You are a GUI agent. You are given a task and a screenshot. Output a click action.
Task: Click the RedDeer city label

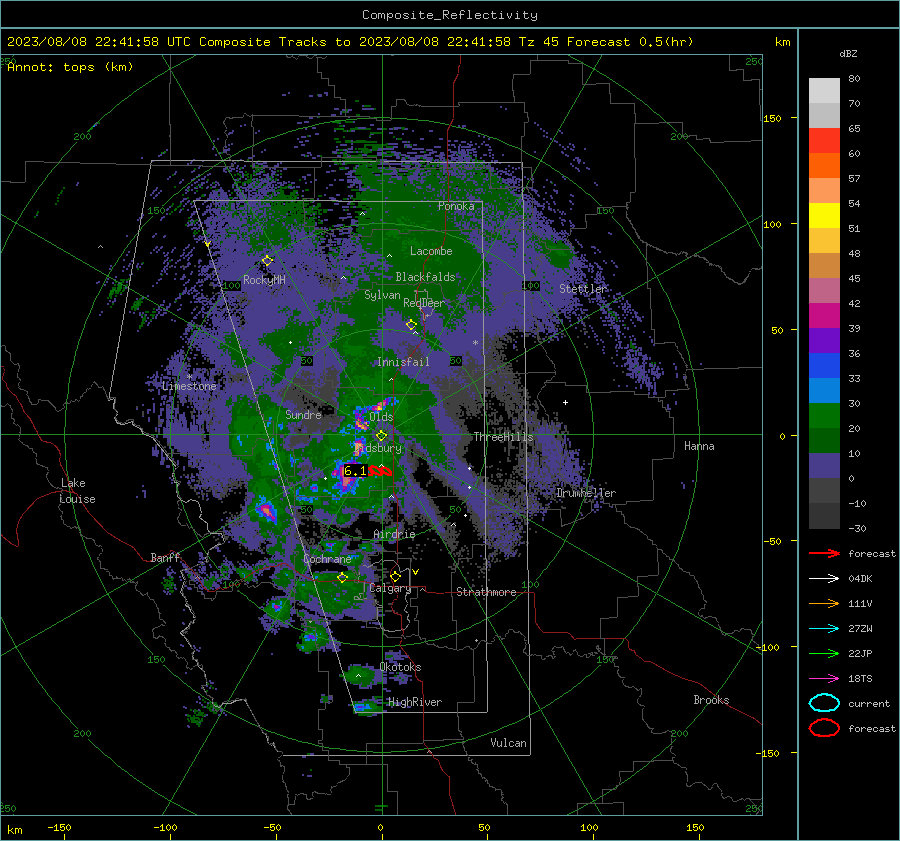pos(424,303)
